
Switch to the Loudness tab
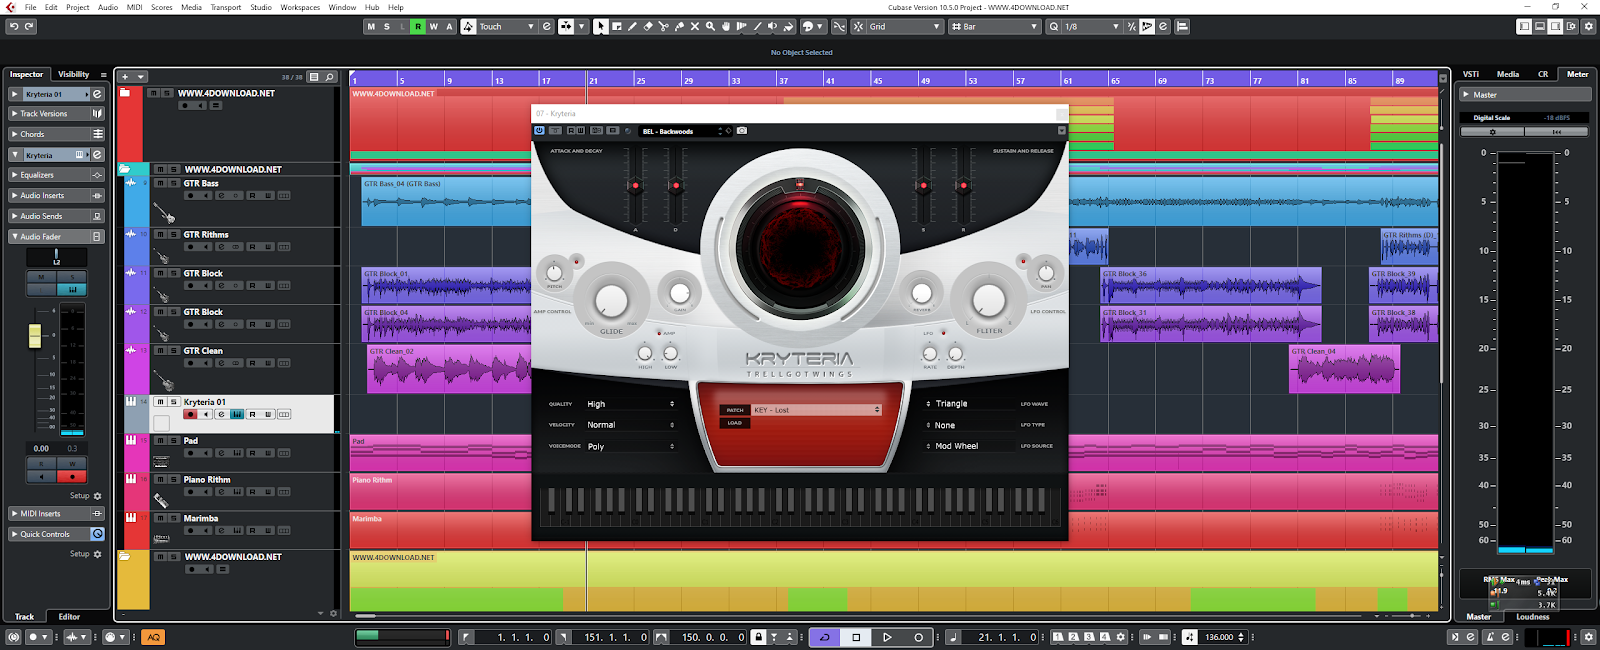click(x=1533, y=617)
